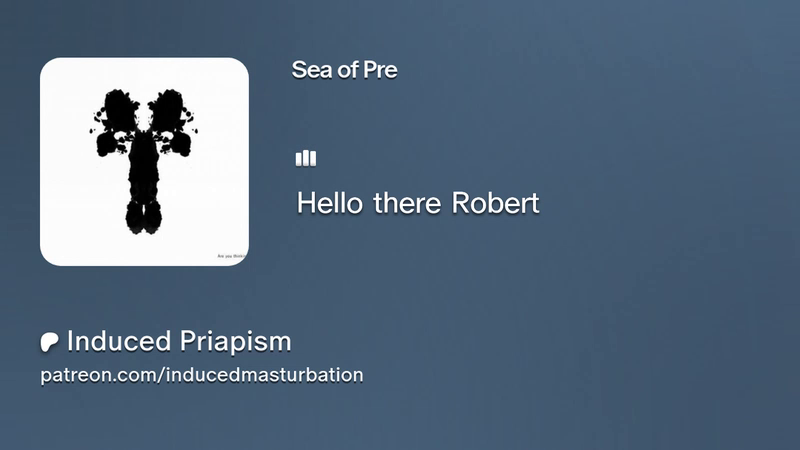Click the word 'Induced' beside Patreon logo
Screen dimensions: 800x450
click(x=119, y=341)
